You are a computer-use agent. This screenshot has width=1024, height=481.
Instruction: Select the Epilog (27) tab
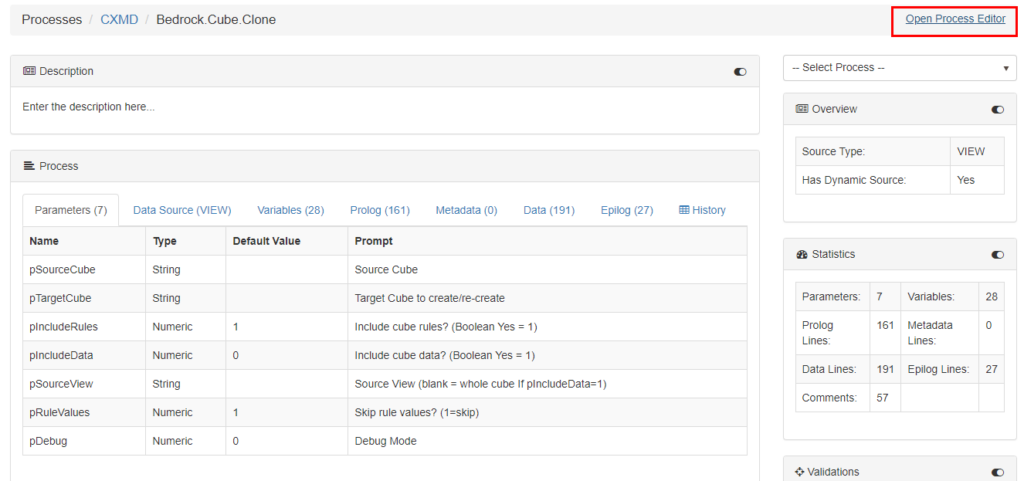(x=627, y=210)
